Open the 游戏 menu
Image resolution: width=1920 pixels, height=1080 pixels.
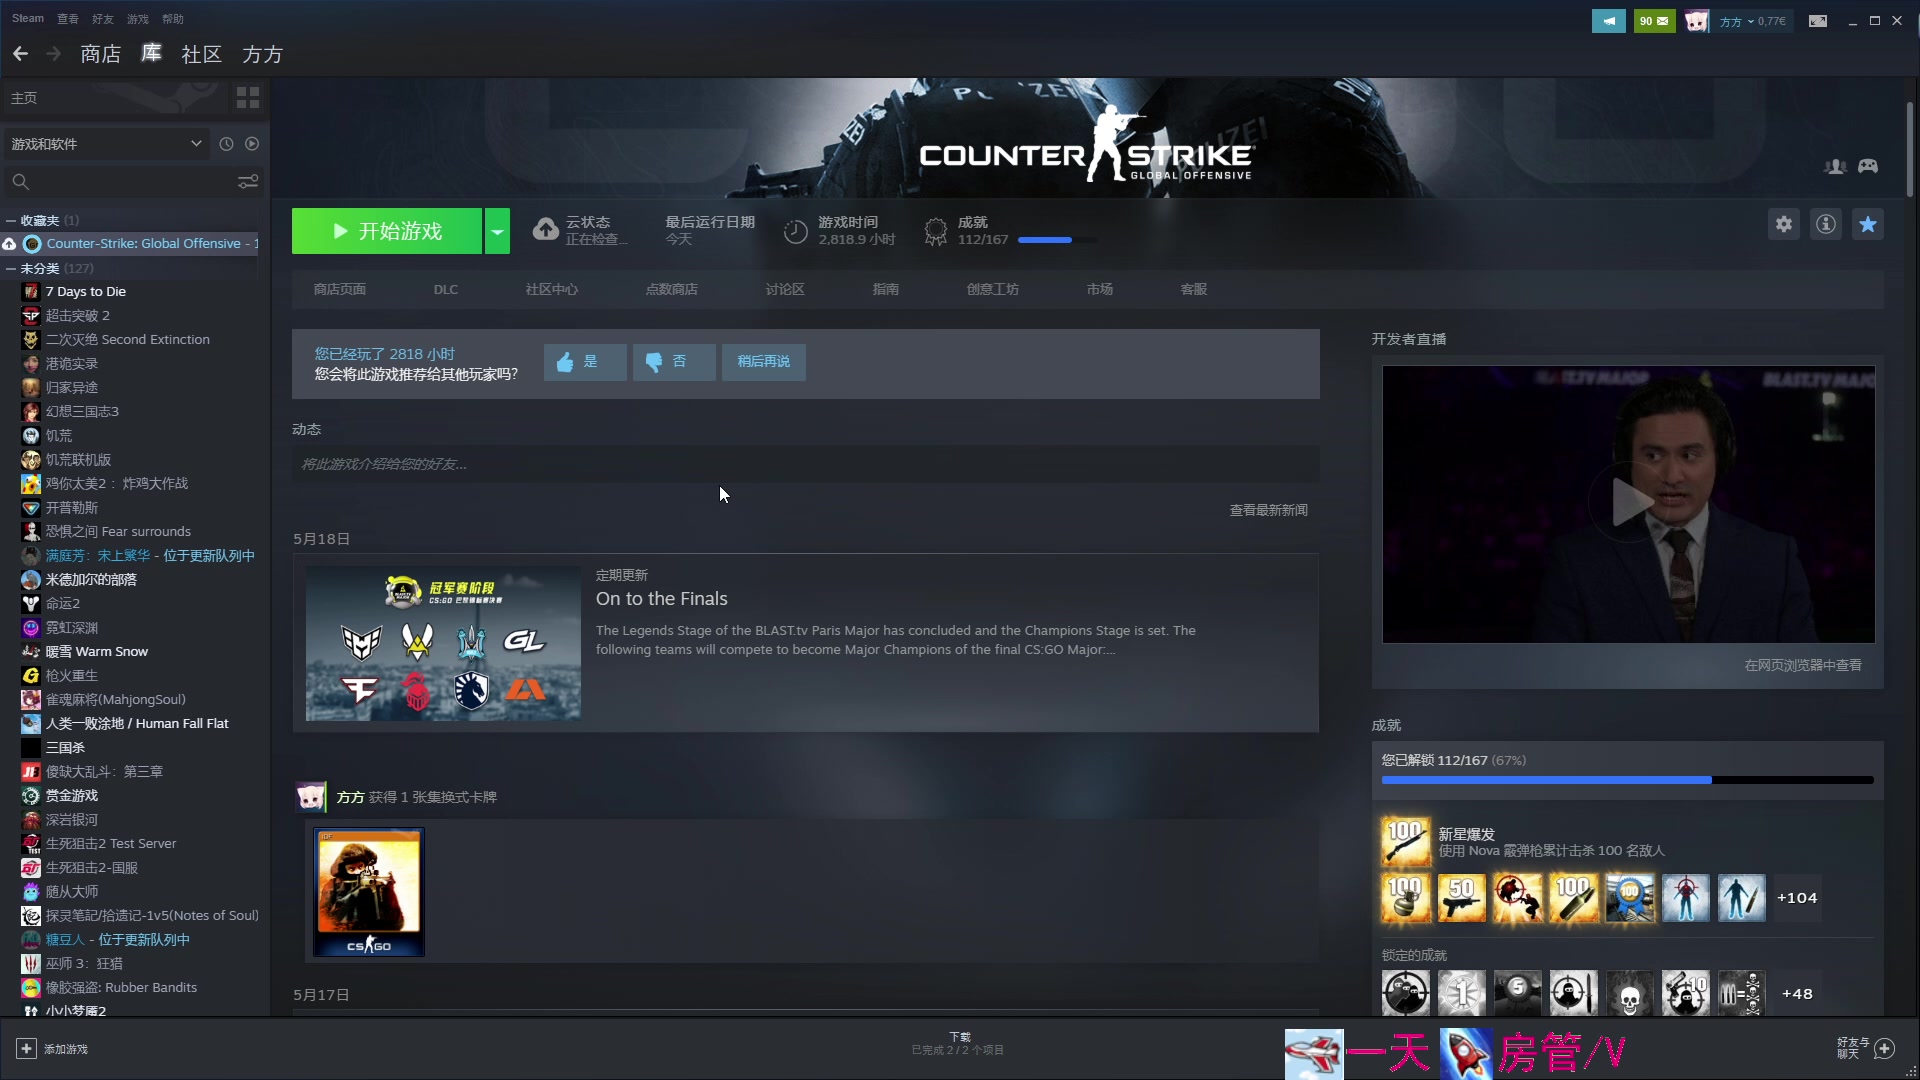tap(137, 18)
